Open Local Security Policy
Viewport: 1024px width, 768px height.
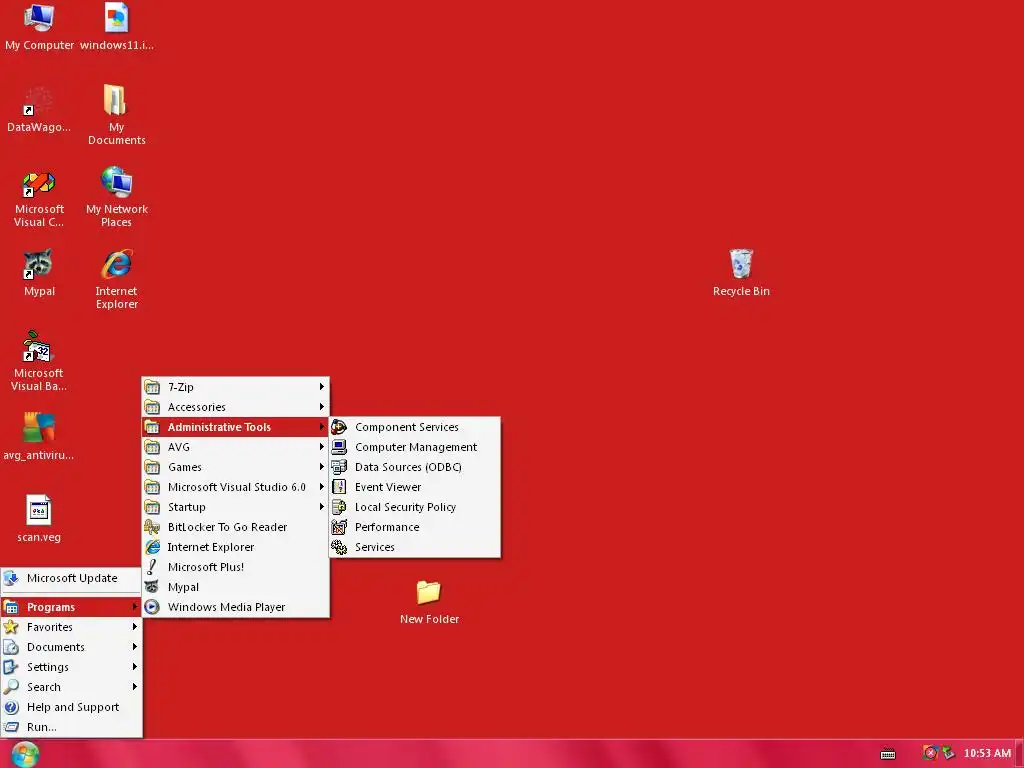(415, 507)
